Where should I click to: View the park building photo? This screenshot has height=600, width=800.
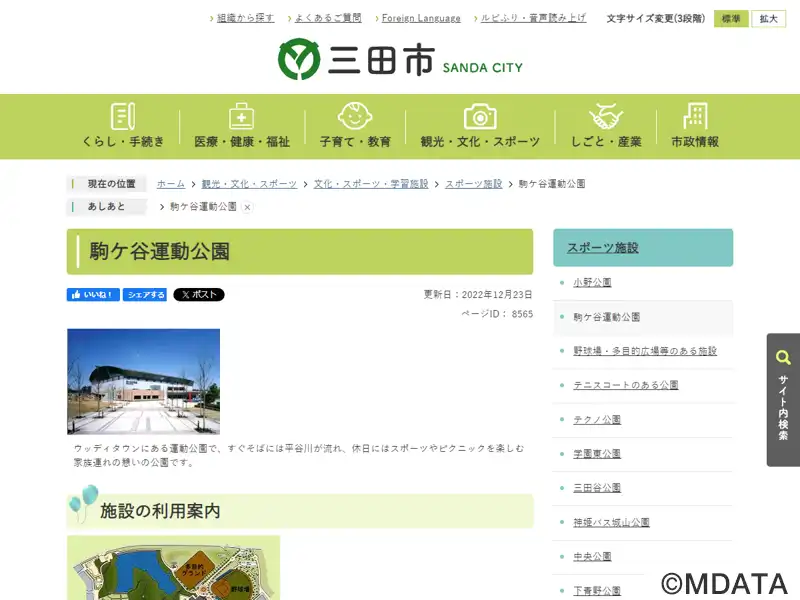click(x=143, y=382)
